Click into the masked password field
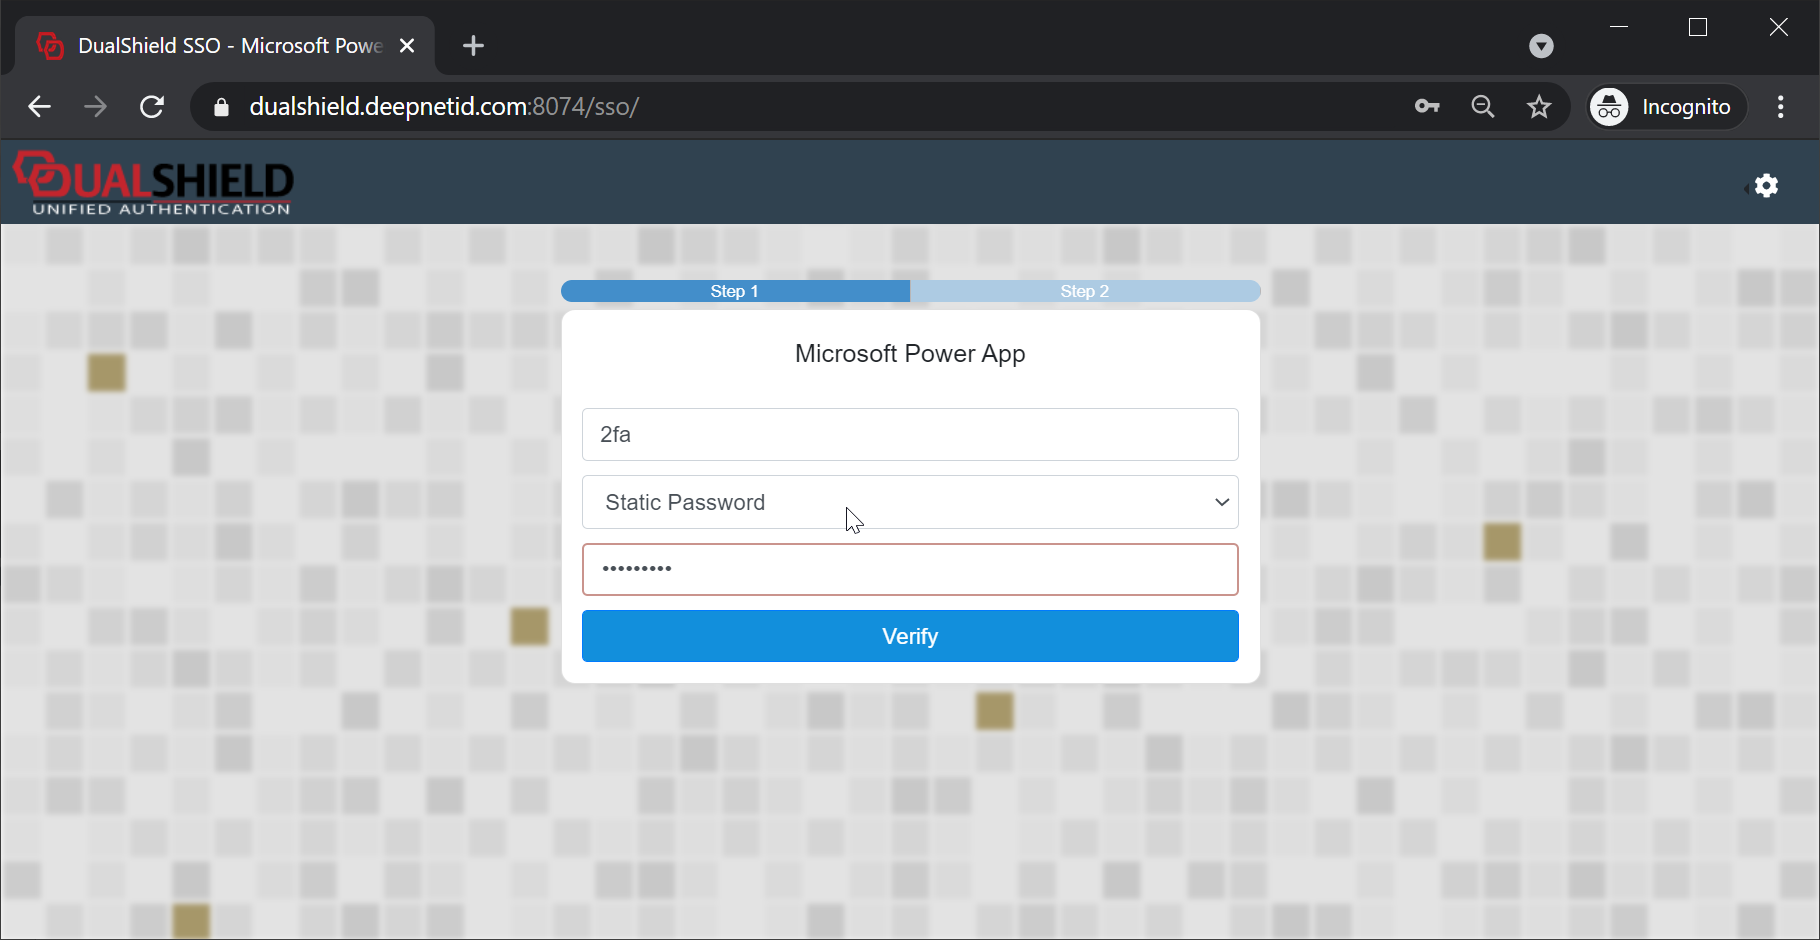The height and width of the screenshot is (940, 1820). click(910, 569)
